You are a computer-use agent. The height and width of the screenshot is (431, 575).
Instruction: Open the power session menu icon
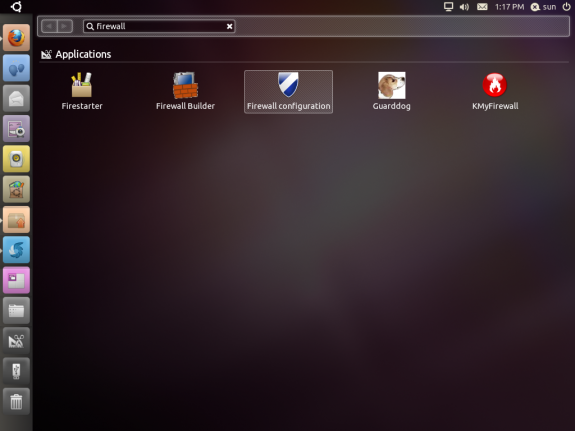coord(566,7)
